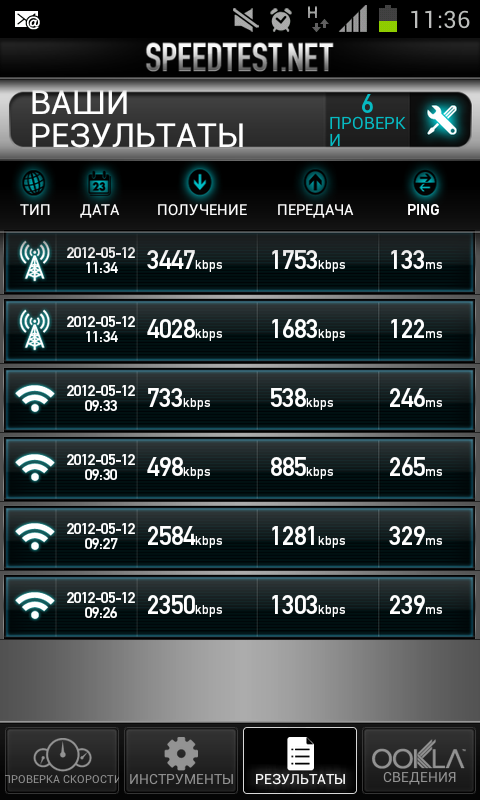Tap the Wi-Fi icon of the 09:26 result
Viewport: 480px width, 800px height.
[x=34, y=605]
